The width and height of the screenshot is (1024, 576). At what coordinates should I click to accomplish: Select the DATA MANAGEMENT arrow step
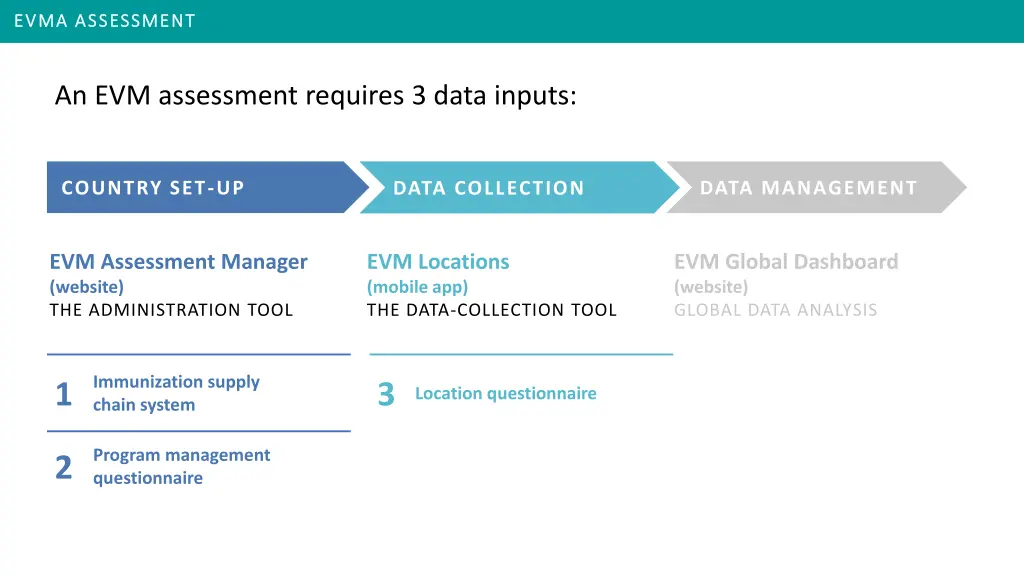point(816,187)
